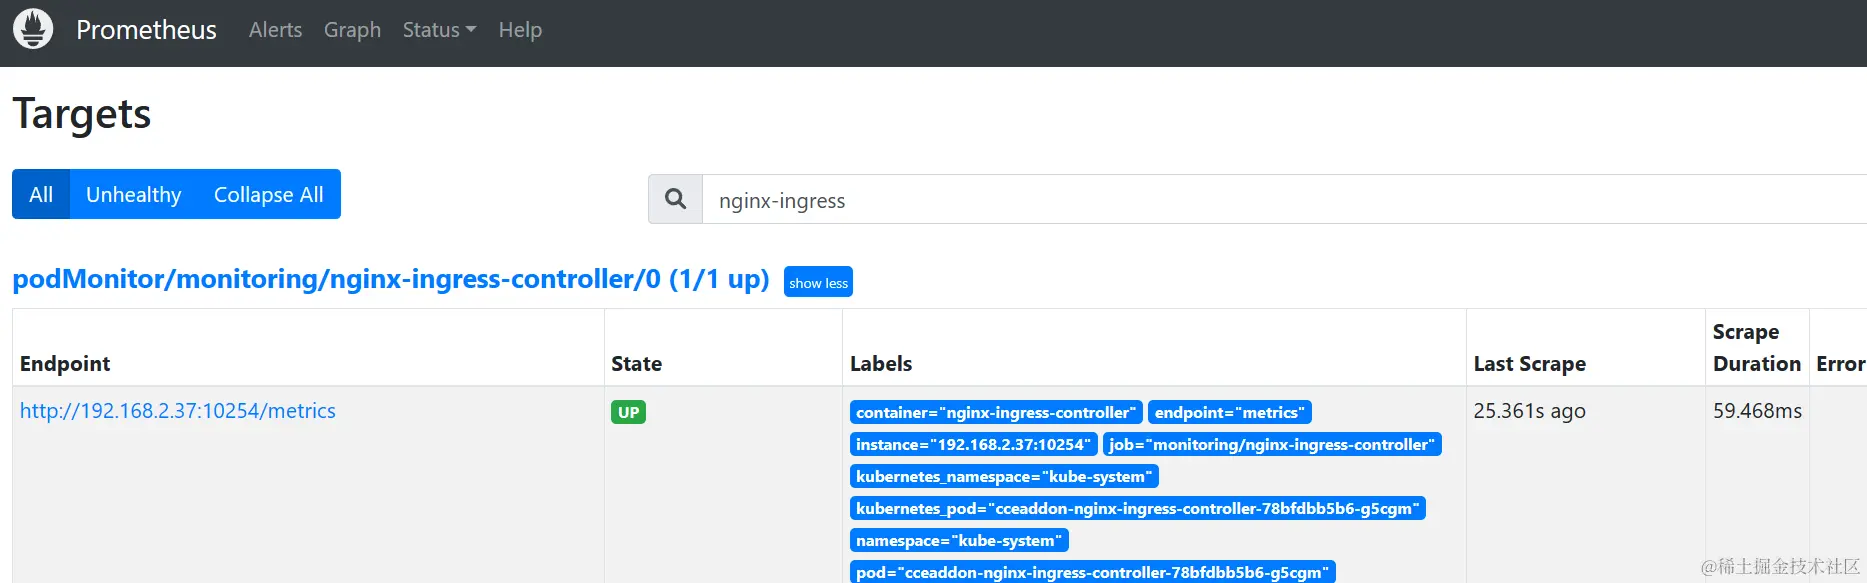Select the All targets filter
Screen dimensions: 1867x583
[x=41, y=194]
